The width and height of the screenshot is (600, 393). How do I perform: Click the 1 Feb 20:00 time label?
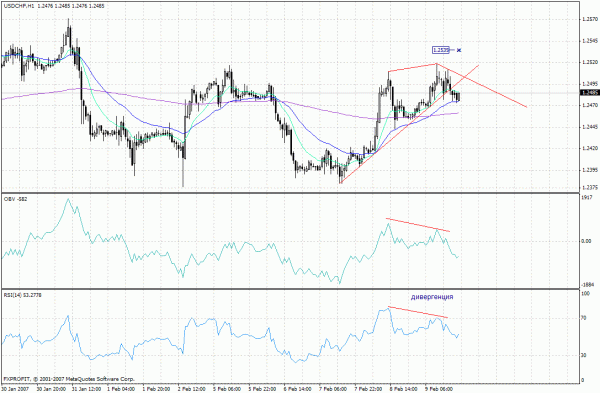tap(156, 389)
